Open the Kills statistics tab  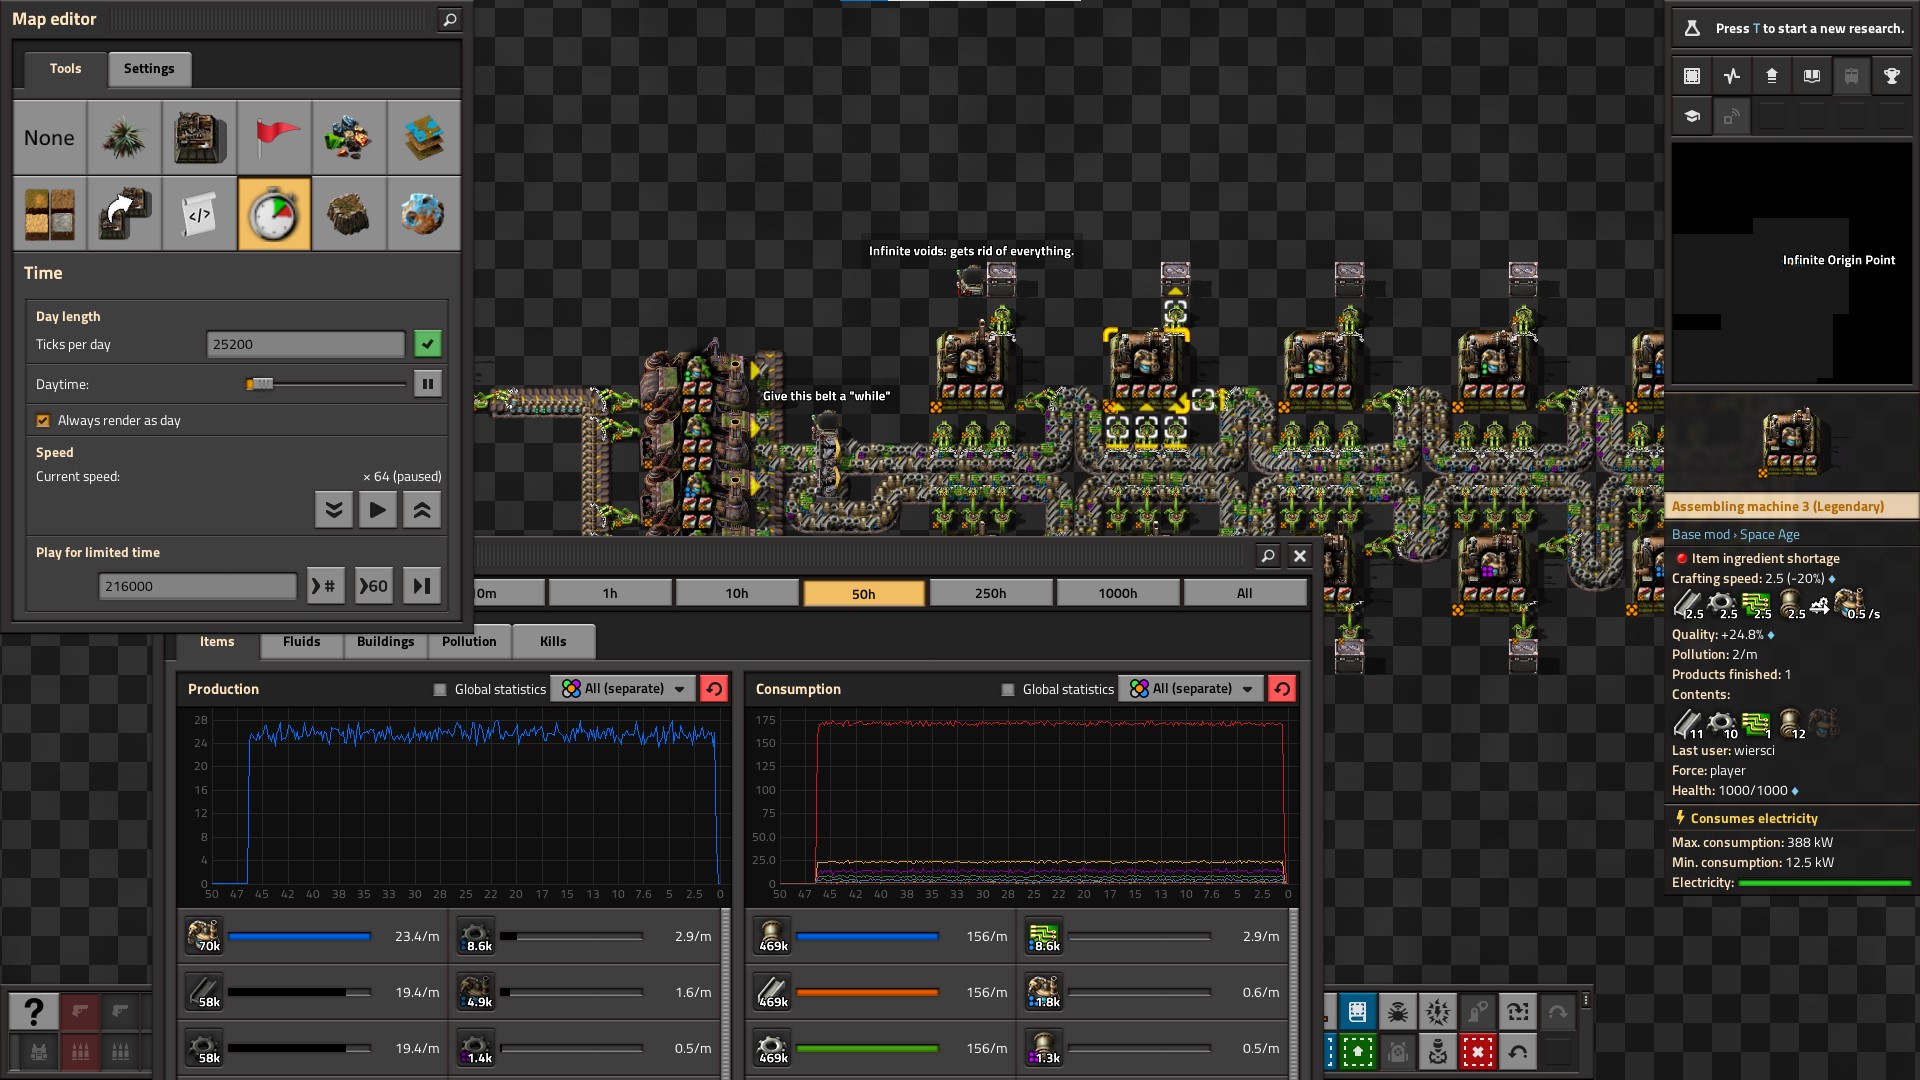pyautogui.click(x=553, y=642)
